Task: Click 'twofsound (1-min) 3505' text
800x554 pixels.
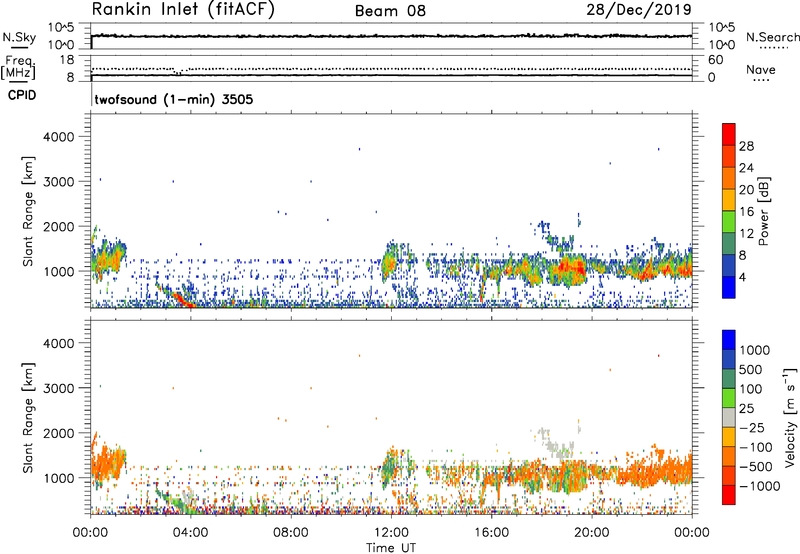Action: (x=174, y=99)
